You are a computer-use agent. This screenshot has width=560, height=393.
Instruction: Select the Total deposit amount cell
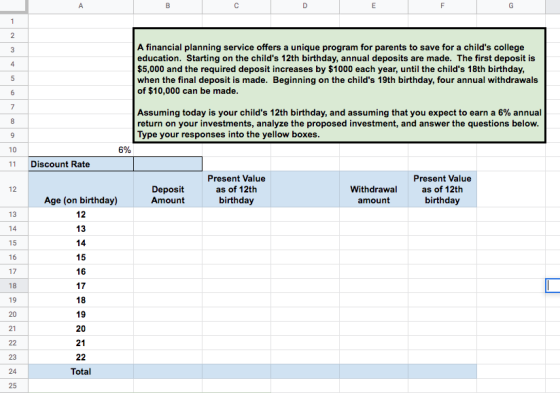[168, 372]
